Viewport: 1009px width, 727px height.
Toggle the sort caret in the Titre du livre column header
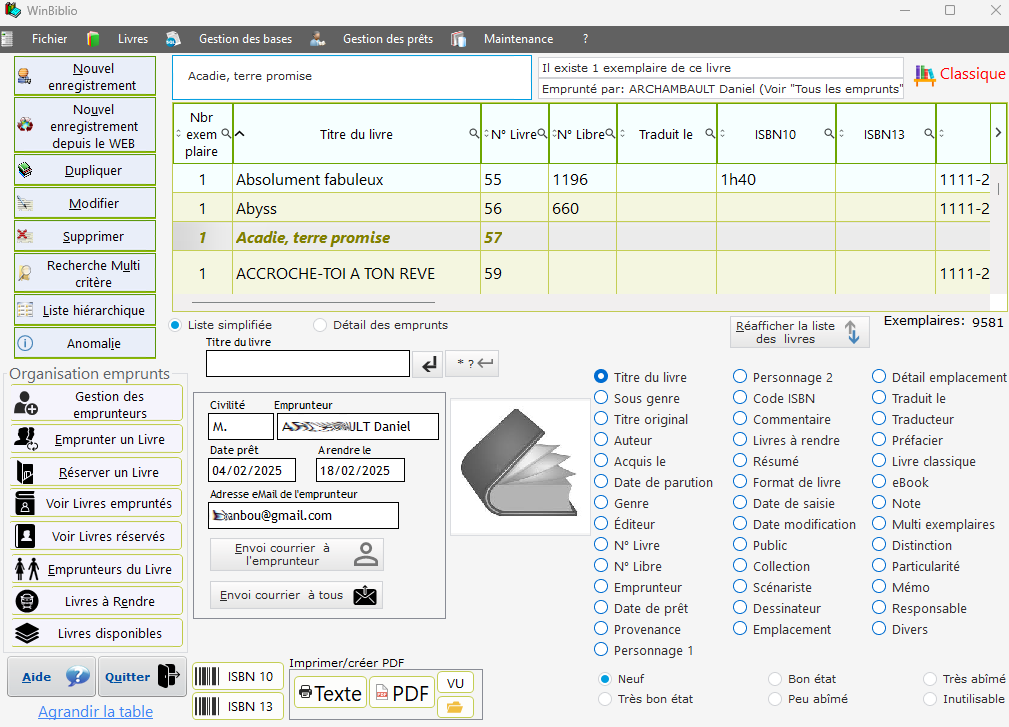(240, 134)
